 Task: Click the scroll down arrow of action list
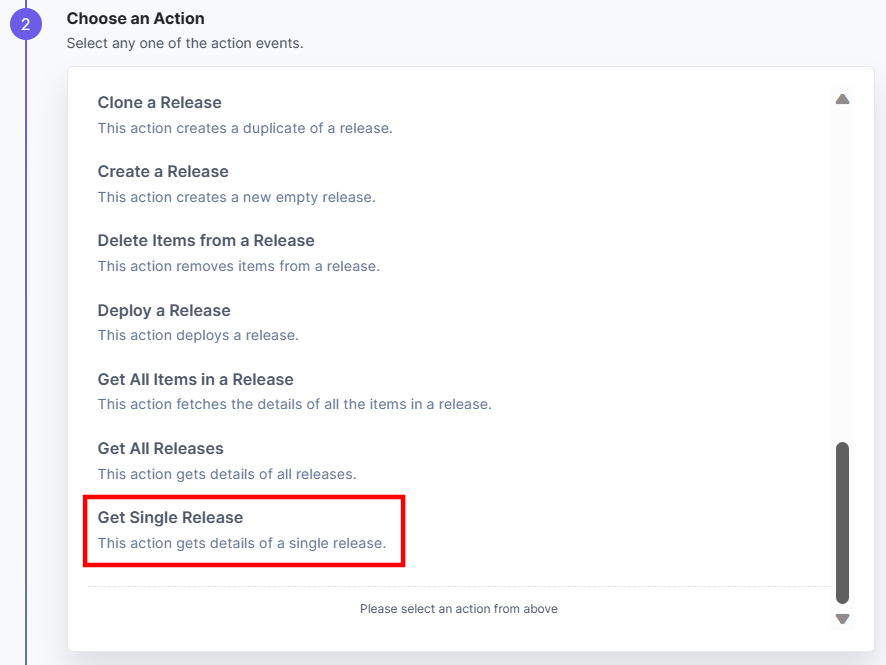pyautogui.click(x=842, y=619)
